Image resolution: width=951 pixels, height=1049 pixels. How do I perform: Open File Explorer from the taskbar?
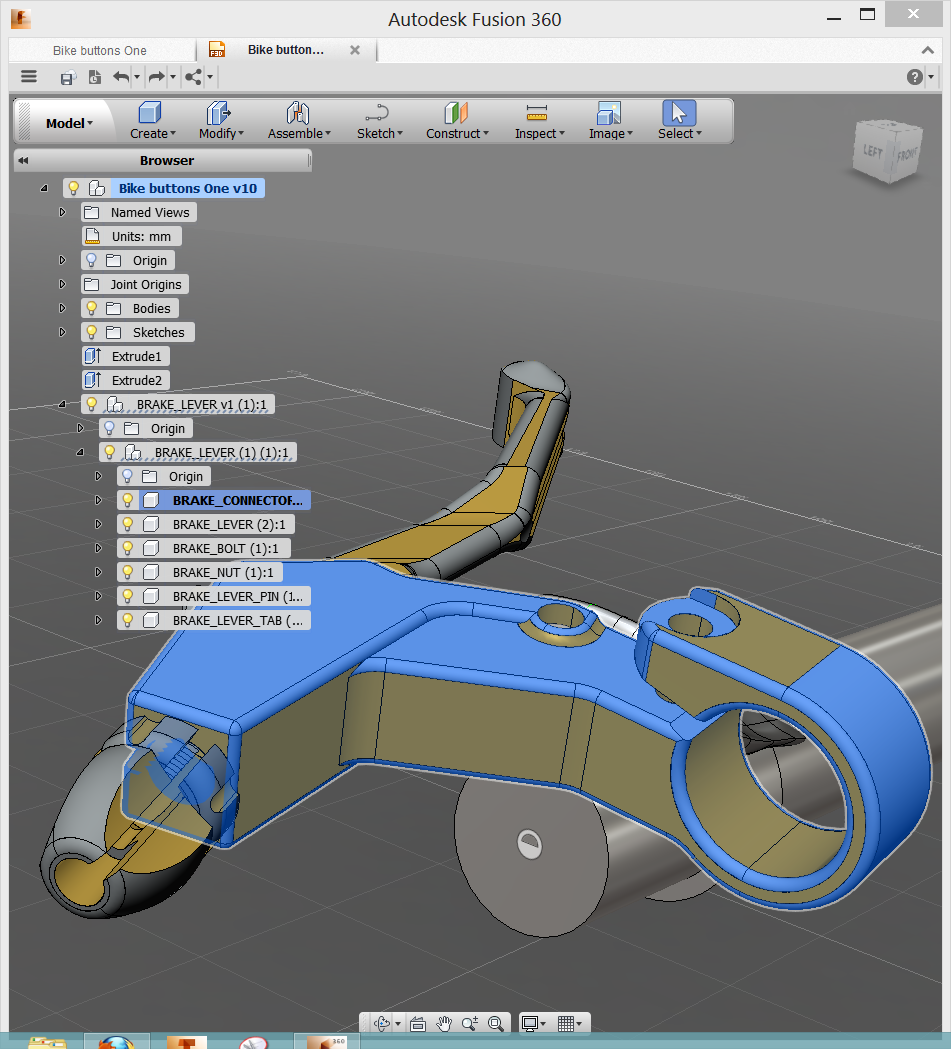(47, 1042)
